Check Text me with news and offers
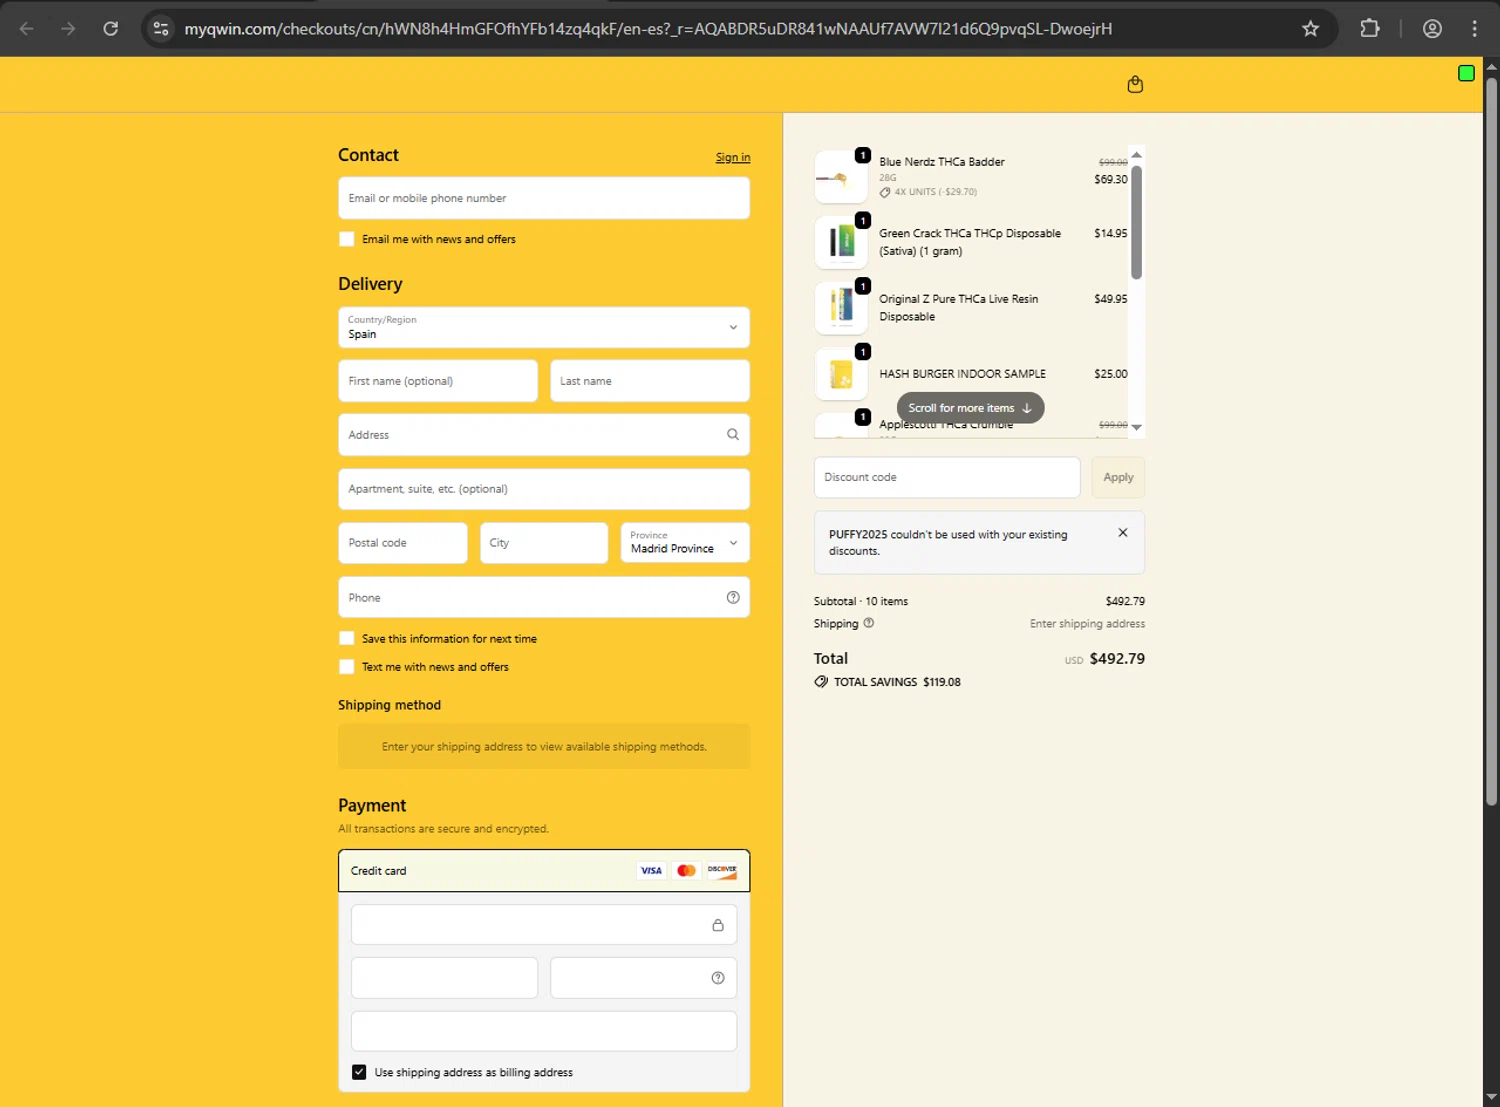1500x1107 pixels. 347,666
